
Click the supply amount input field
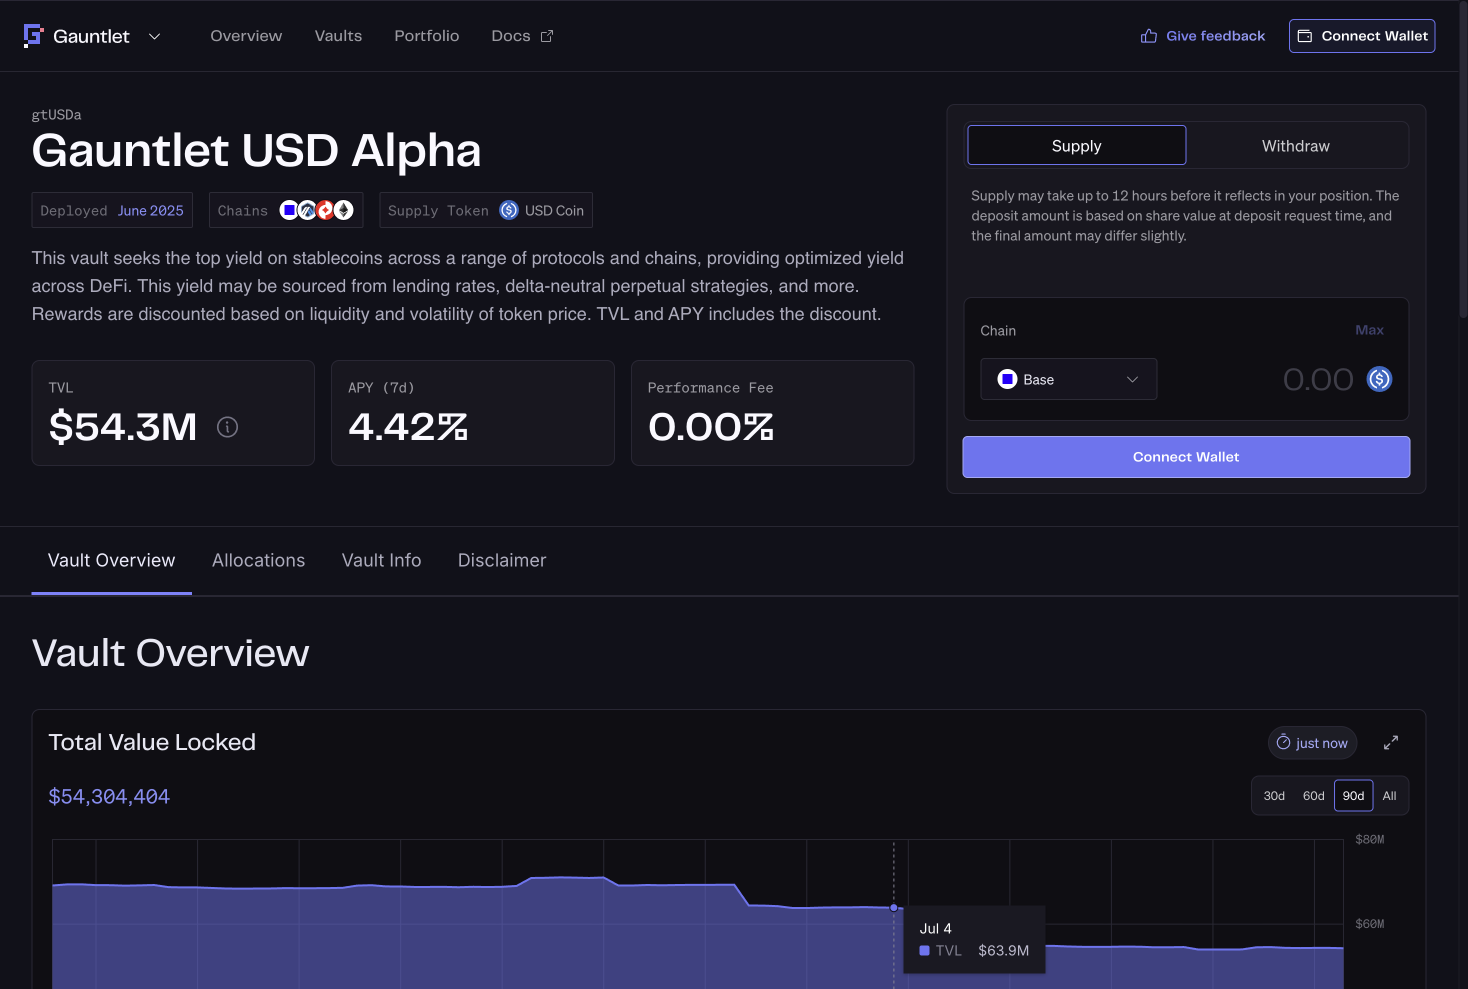pyautogui.click(x=1318, y=379)
